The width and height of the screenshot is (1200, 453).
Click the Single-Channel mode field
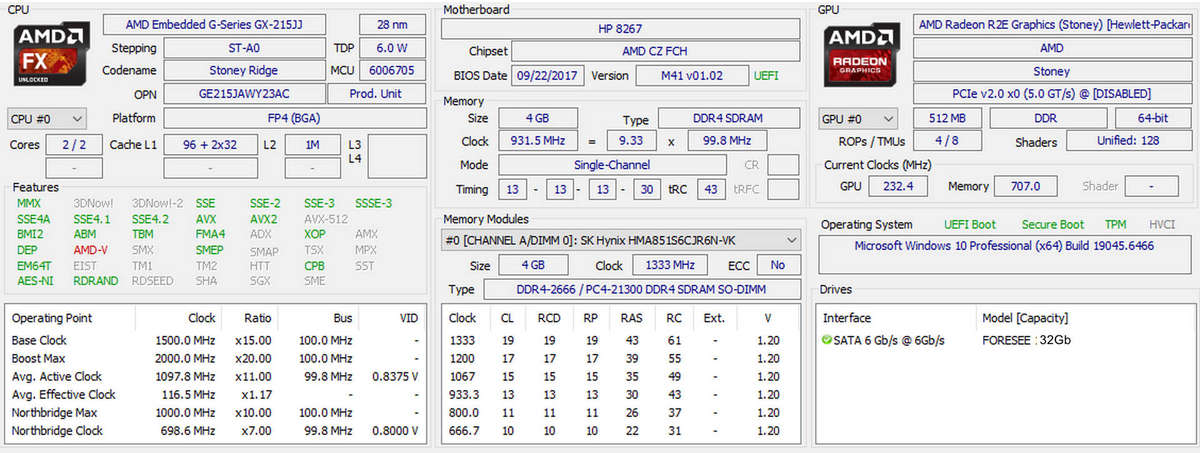point(611,165)
